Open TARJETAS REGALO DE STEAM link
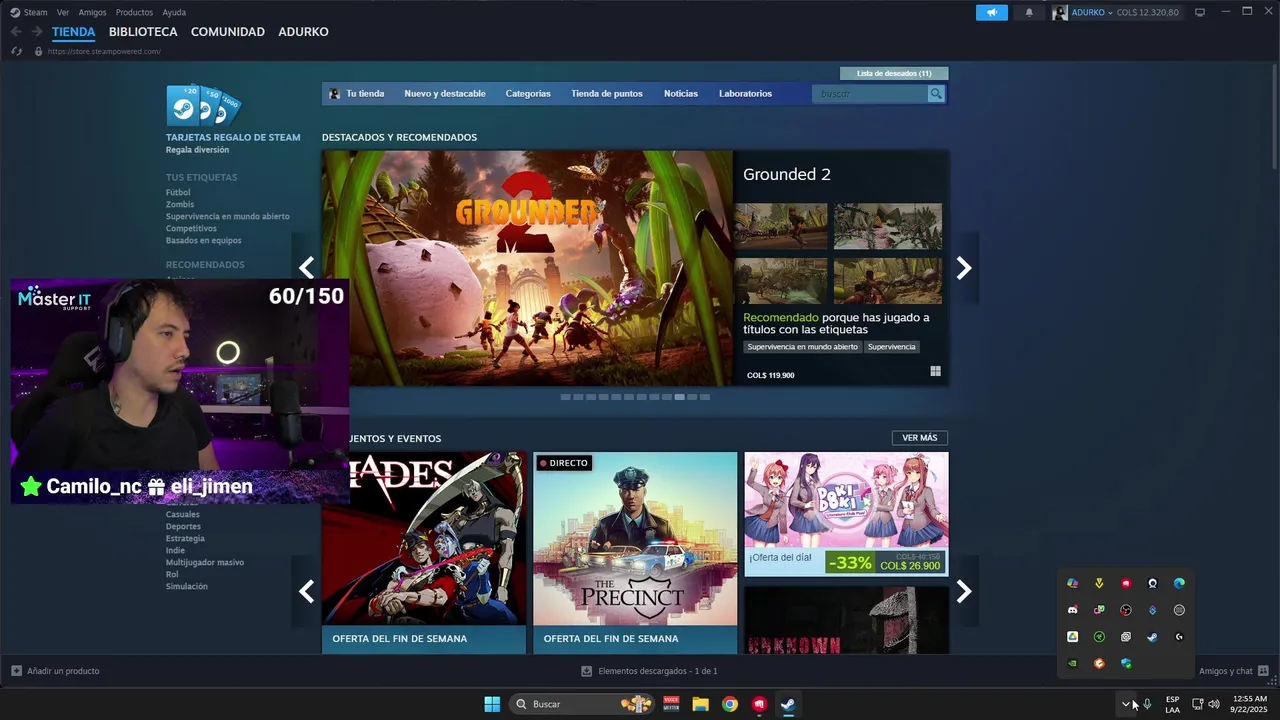The image size is (1280, 720). click(233, 137)
